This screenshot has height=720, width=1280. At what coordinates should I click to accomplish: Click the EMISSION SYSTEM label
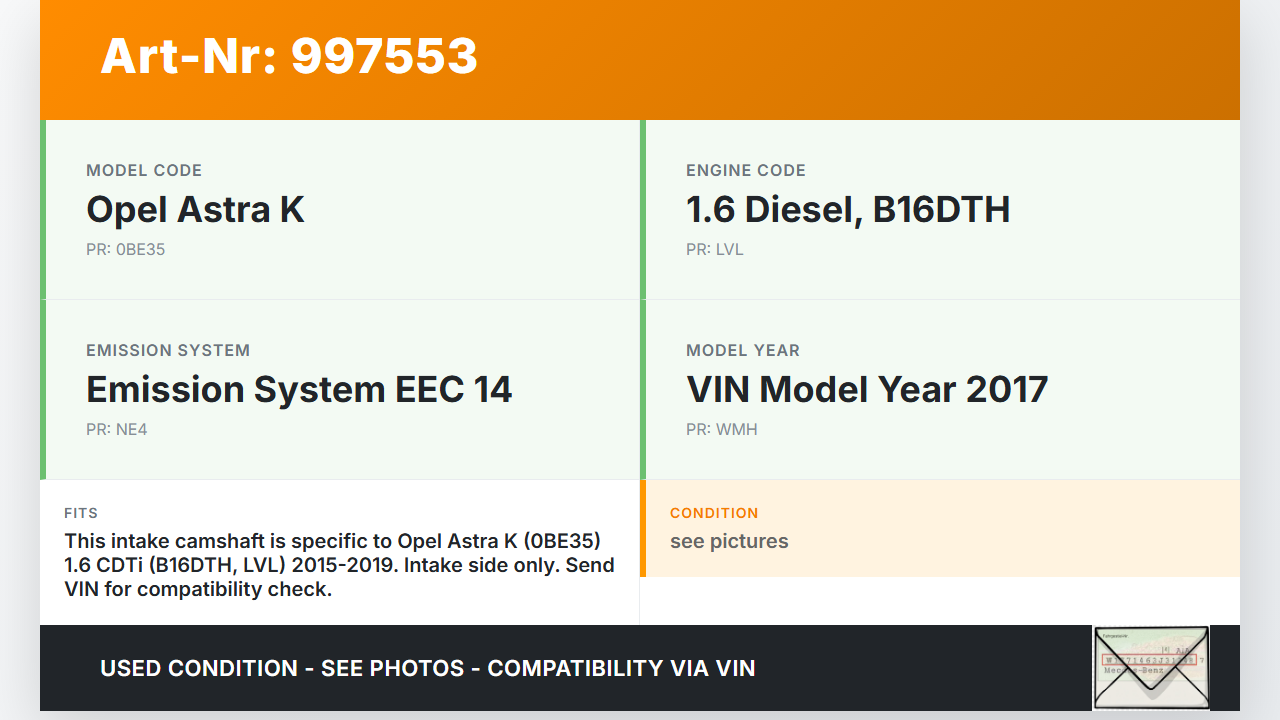[x=168, y=351]
